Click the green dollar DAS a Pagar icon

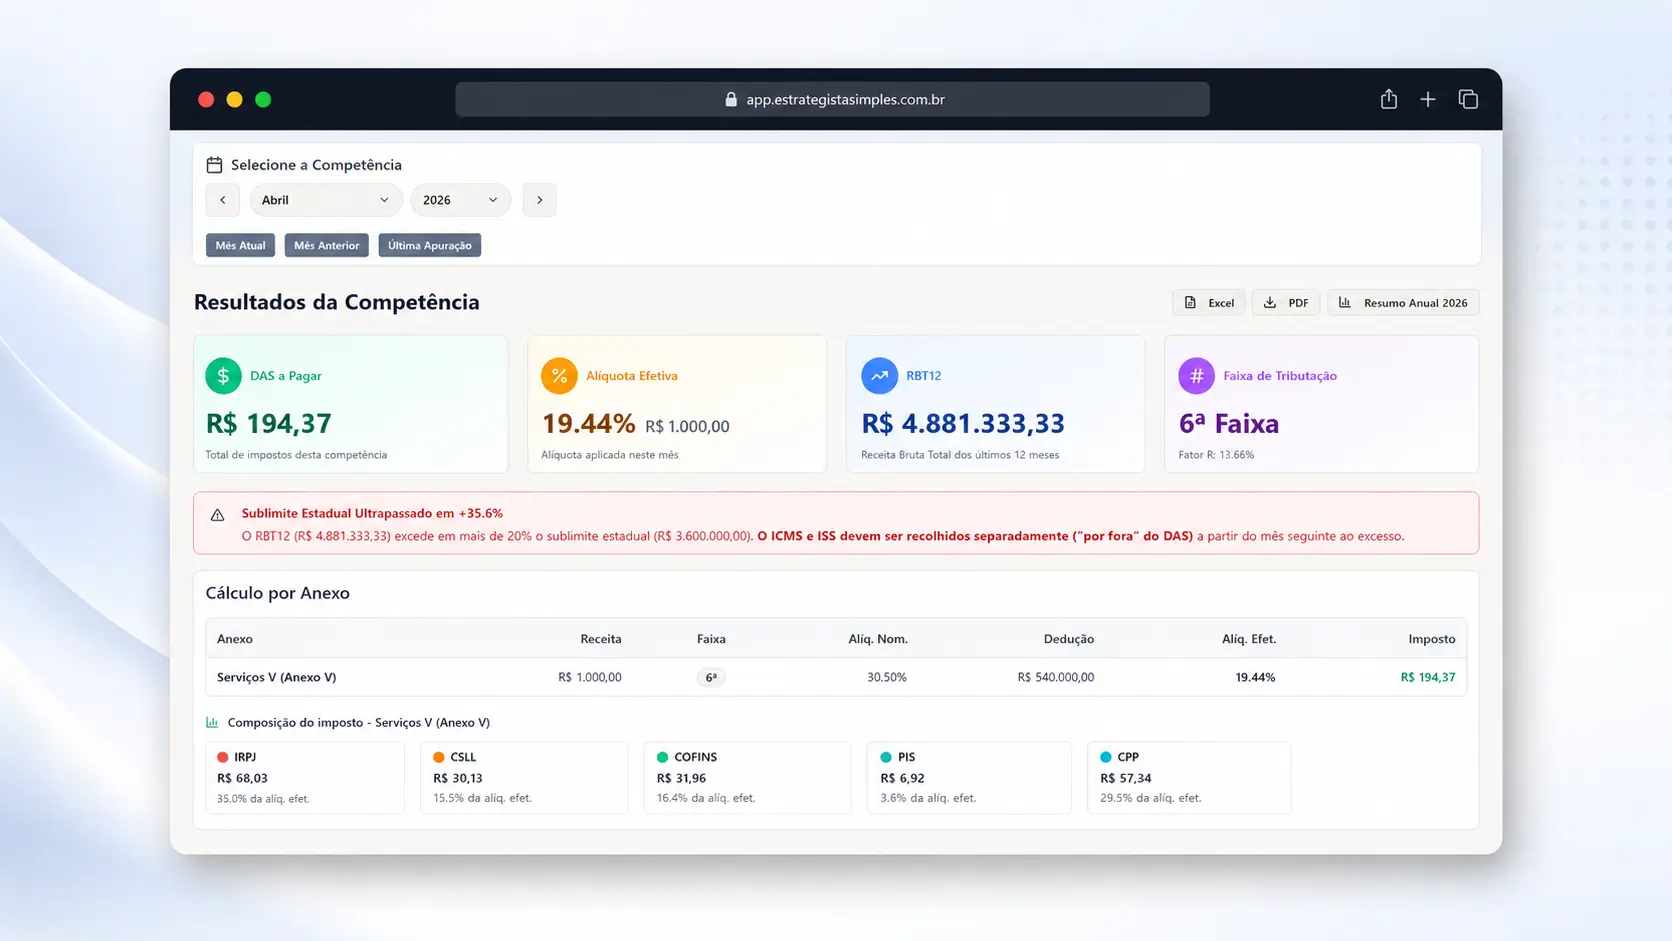pyautogui.click(x=223, y=376)
